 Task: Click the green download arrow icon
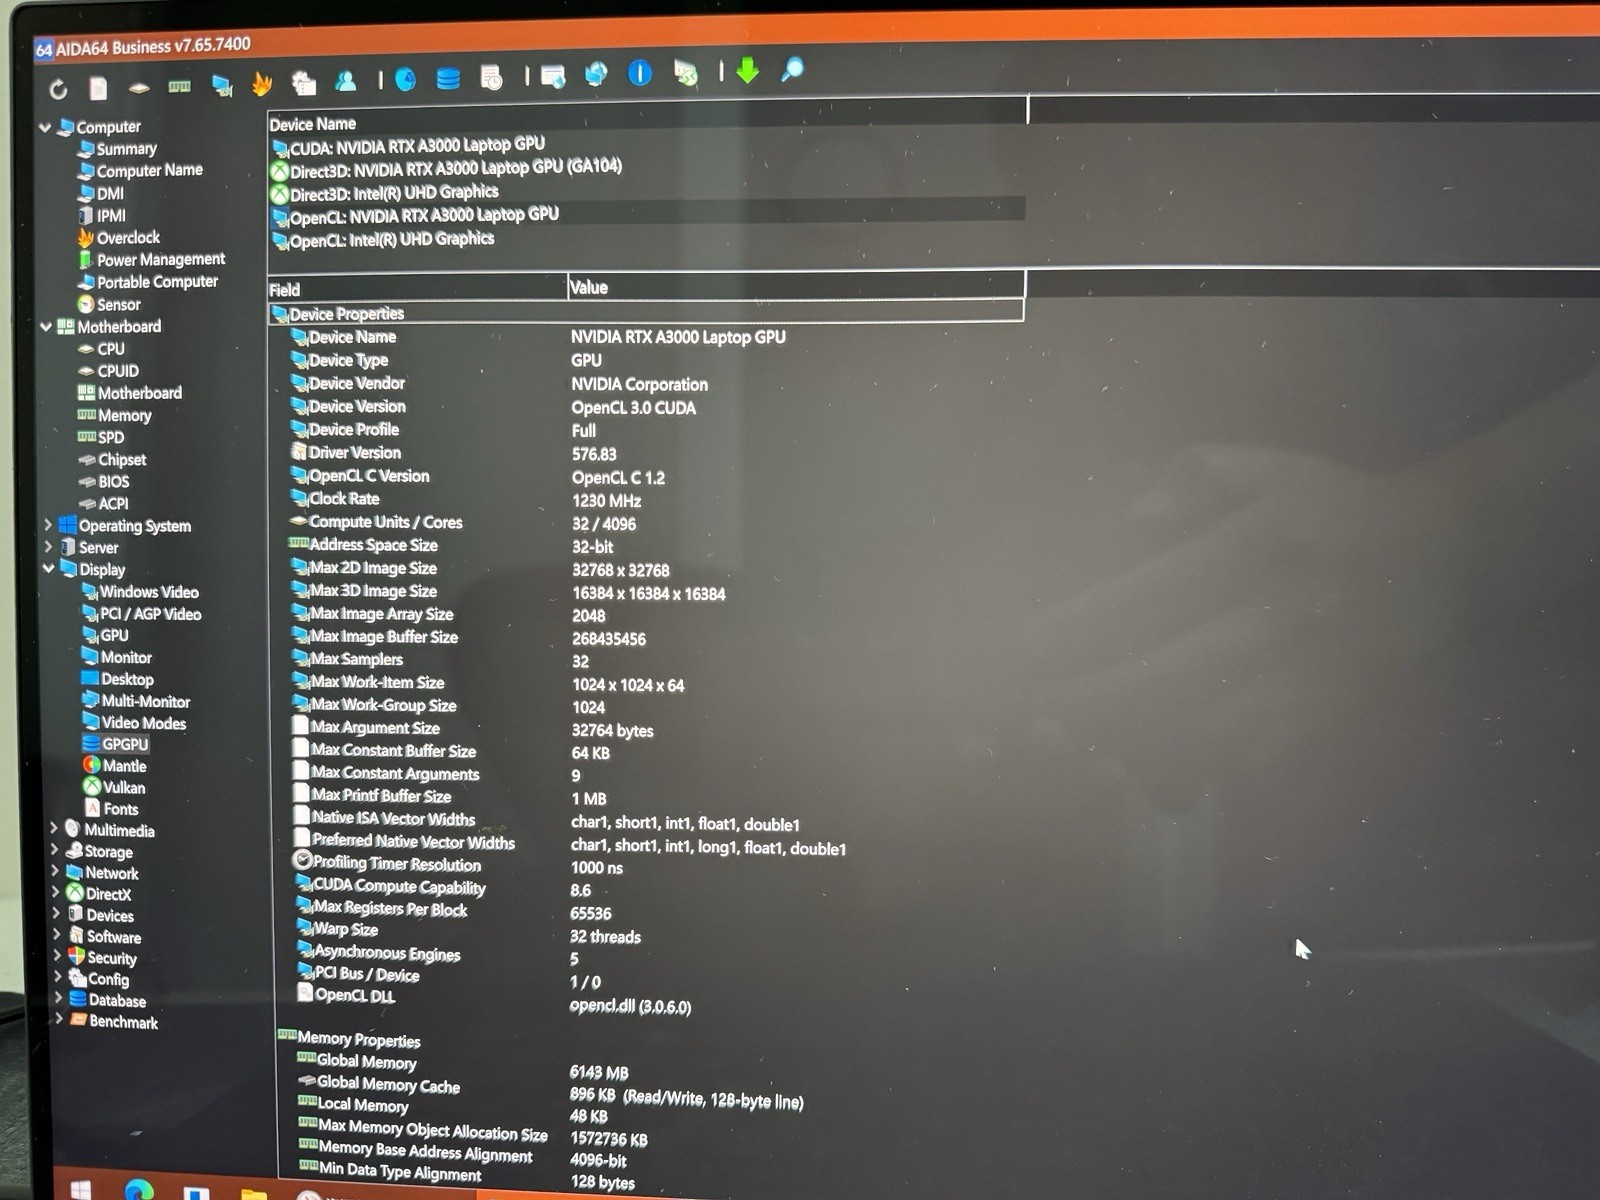pos(748,71)
